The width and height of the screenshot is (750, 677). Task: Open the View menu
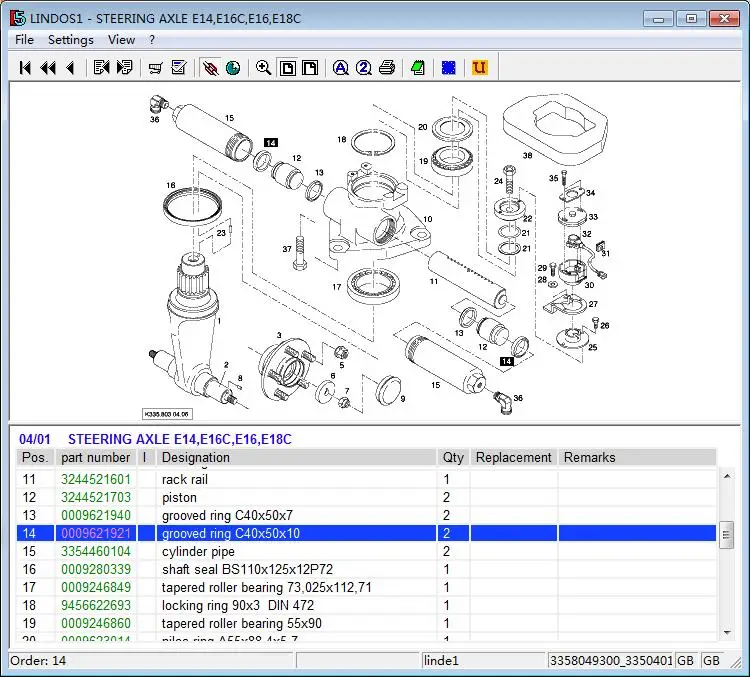click(x=121, y=40)
